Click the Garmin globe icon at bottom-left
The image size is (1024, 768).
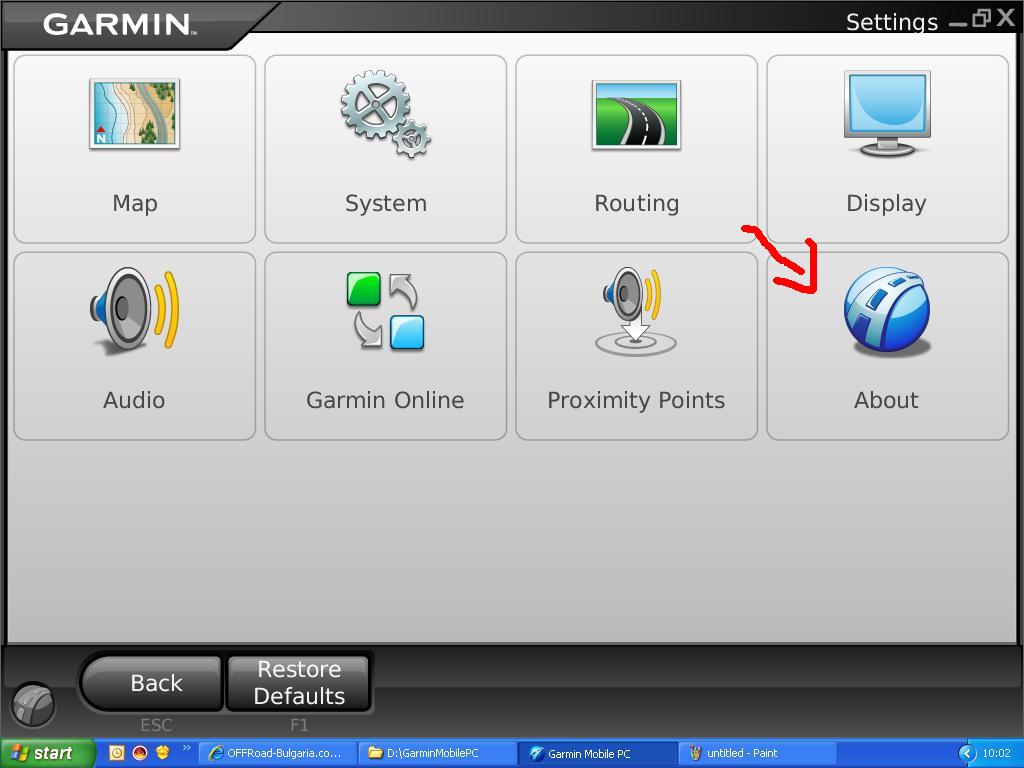click(33, 705)
